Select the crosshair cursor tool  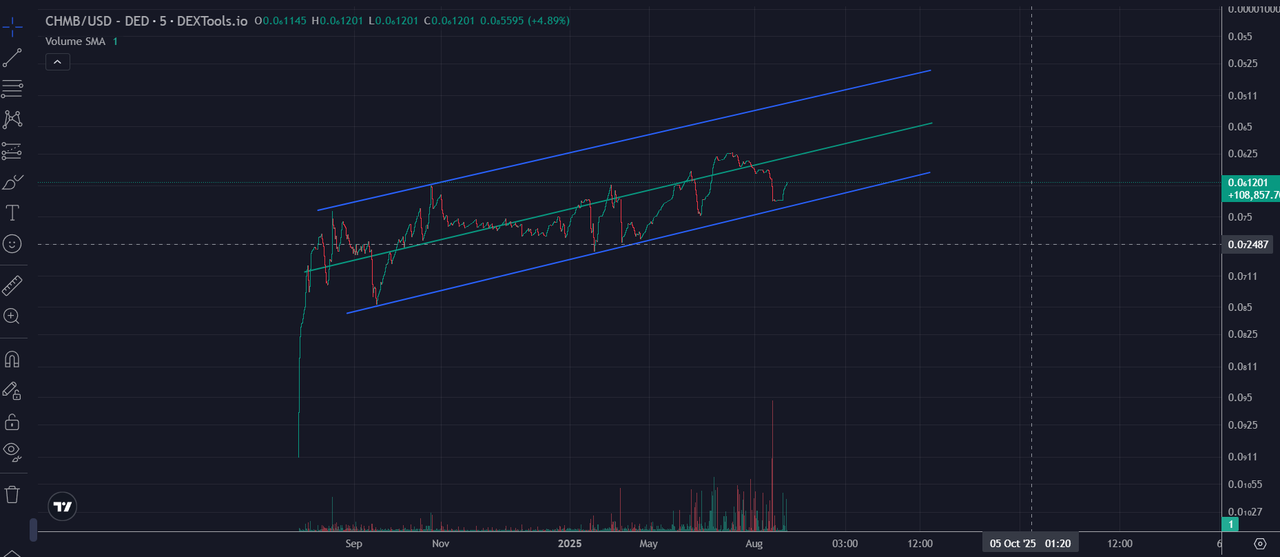(12, 27)
